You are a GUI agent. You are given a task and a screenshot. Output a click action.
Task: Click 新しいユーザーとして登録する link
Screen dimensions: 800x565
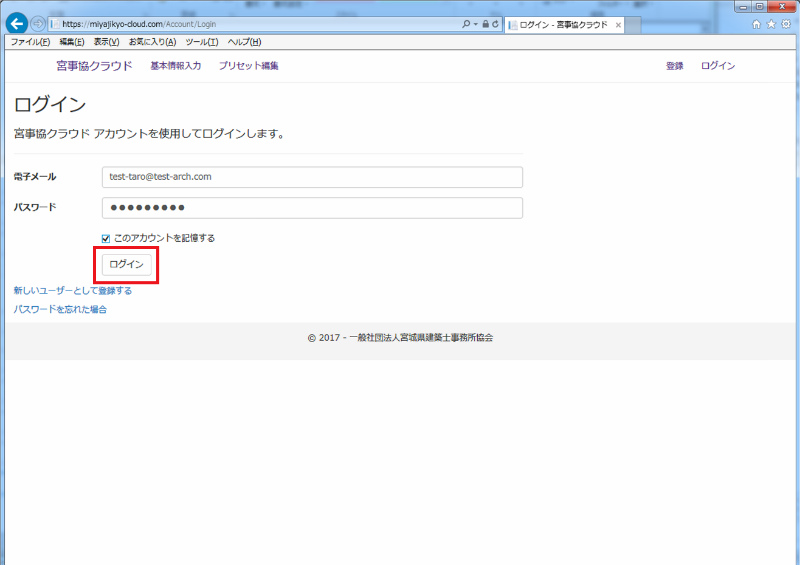[72, 290]
